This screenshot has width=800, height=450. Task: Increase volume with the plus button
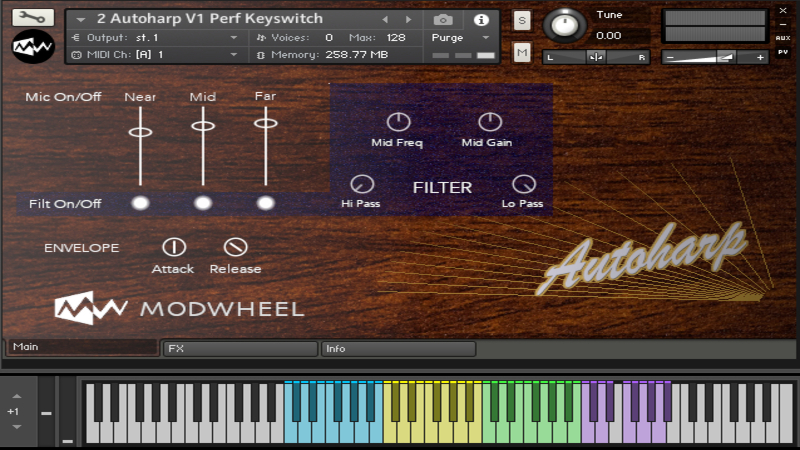(760, 58)
